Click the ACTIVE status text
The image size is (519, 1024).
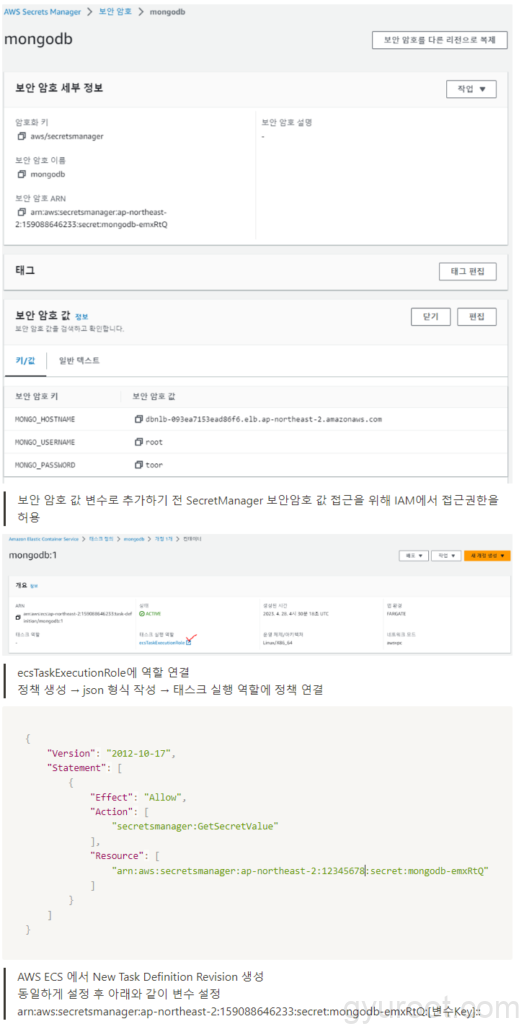pyautogui.click(x=153, y=614)
